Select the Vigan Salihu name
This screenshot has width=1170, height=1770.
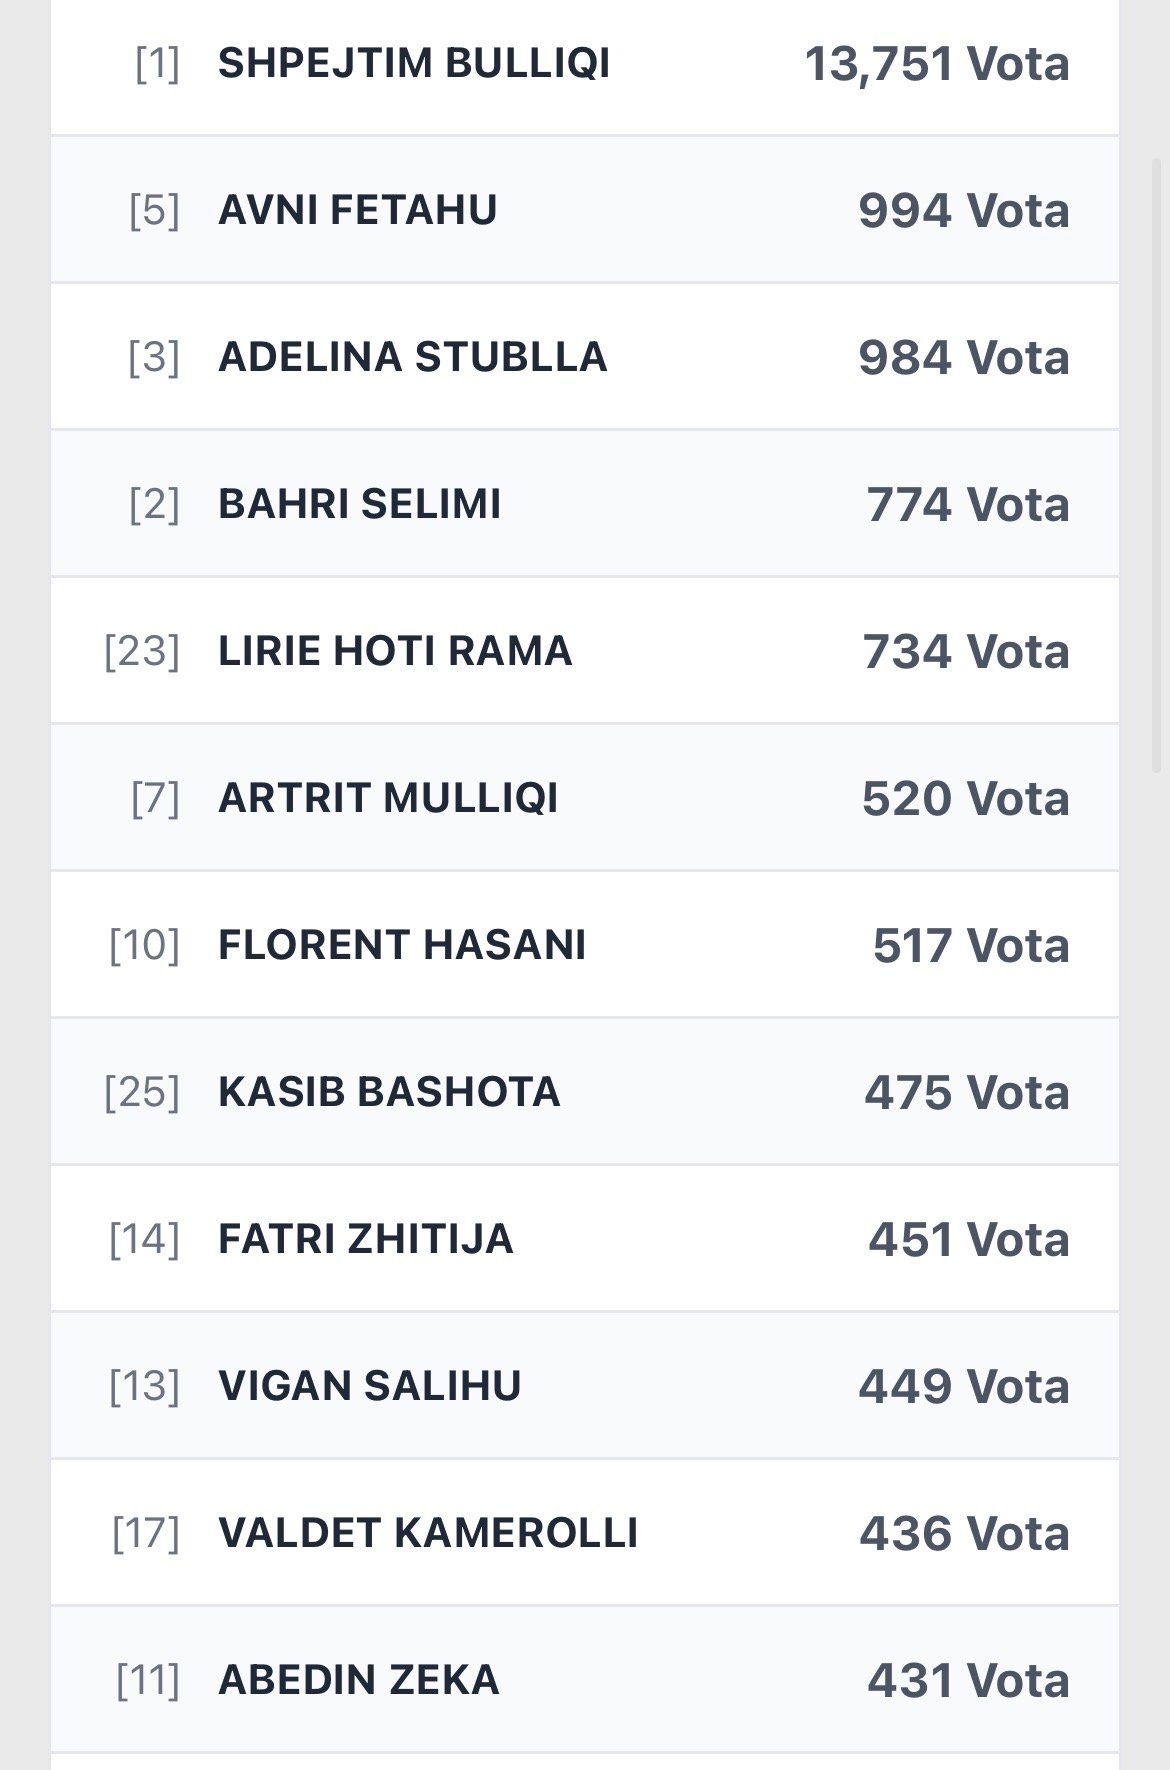(x=369, y=1387)
